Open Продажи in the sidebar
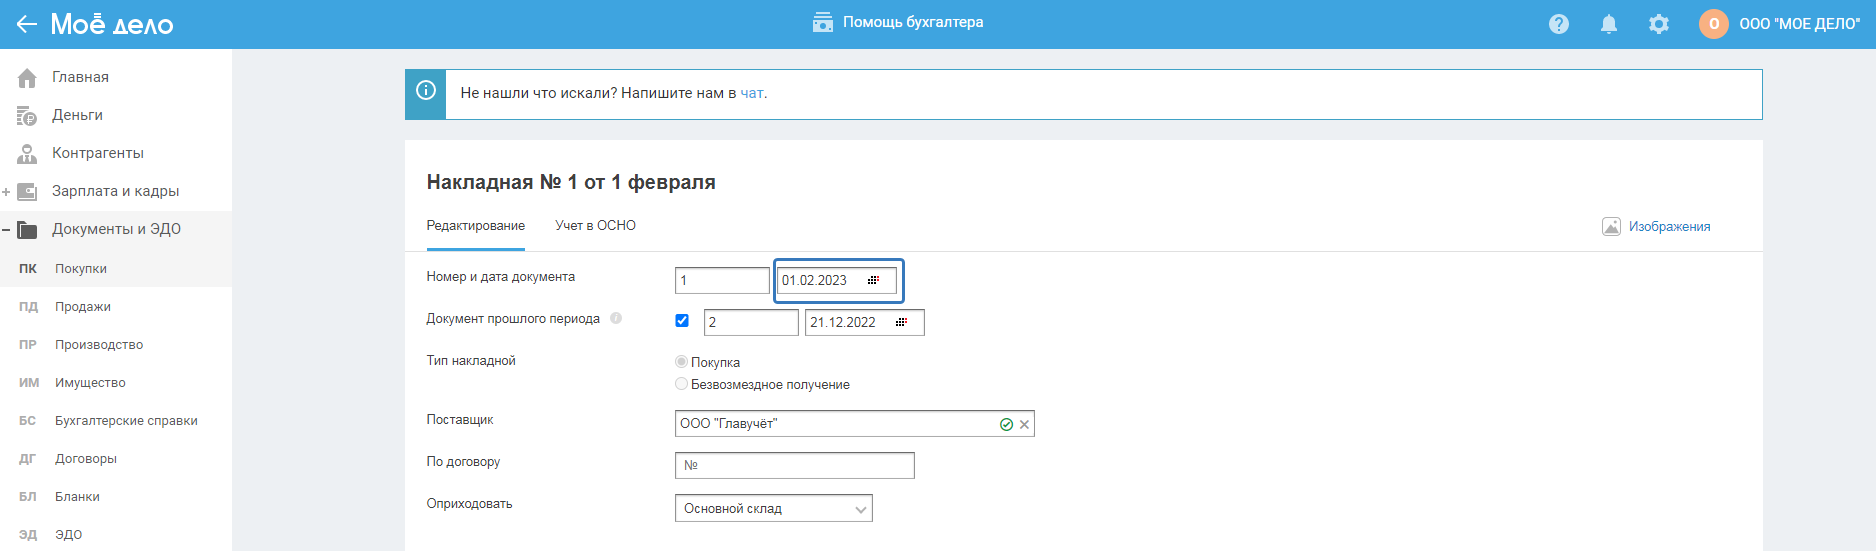1876x551 pixels. tap(82, 307)
